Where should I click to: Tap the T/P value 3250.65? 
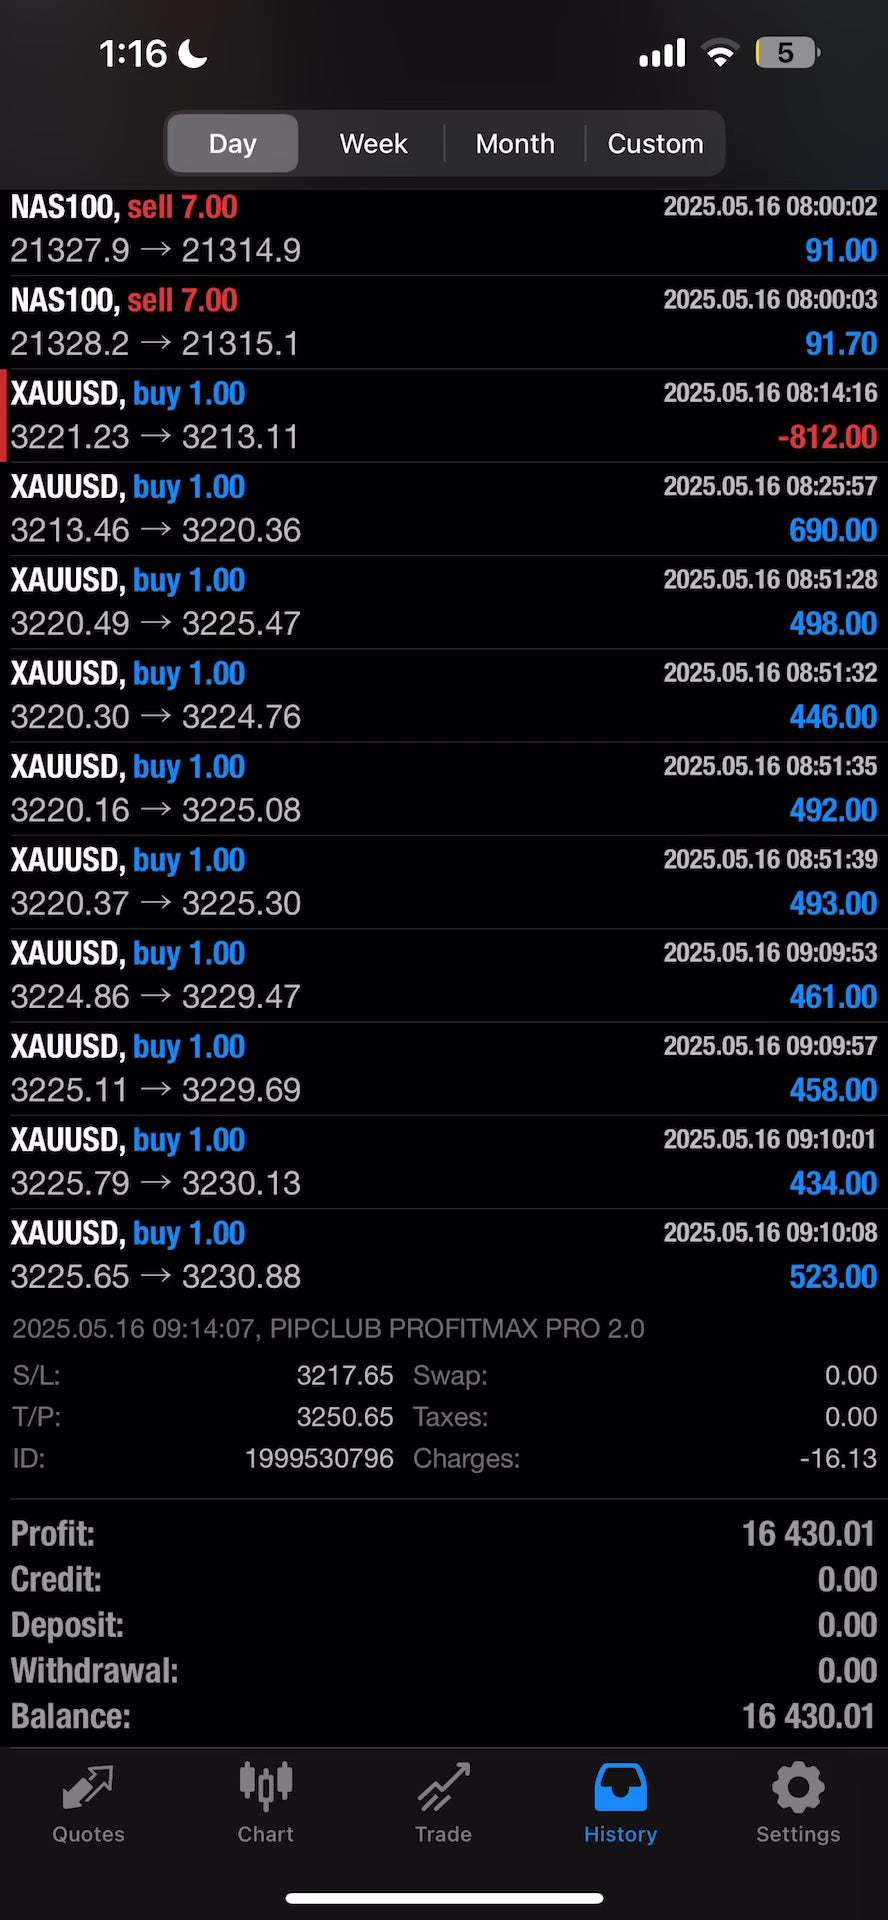click(345, 1417)
